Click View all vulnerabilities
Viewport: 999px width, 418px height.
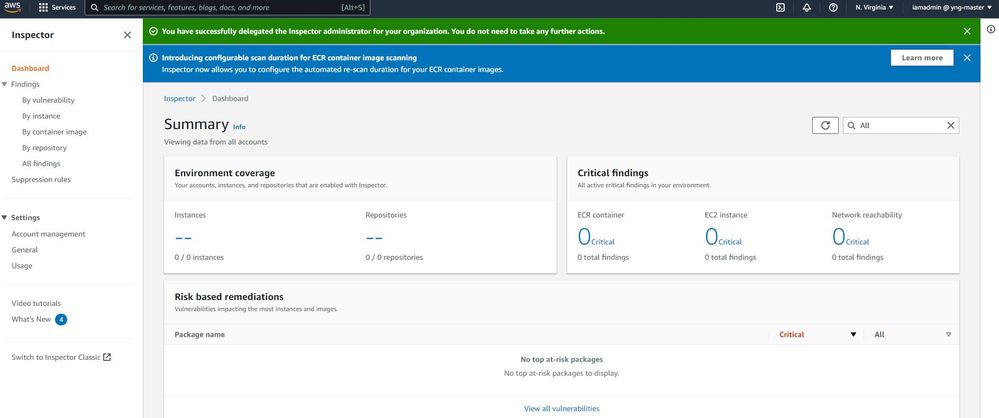click(x=561, y=408)
